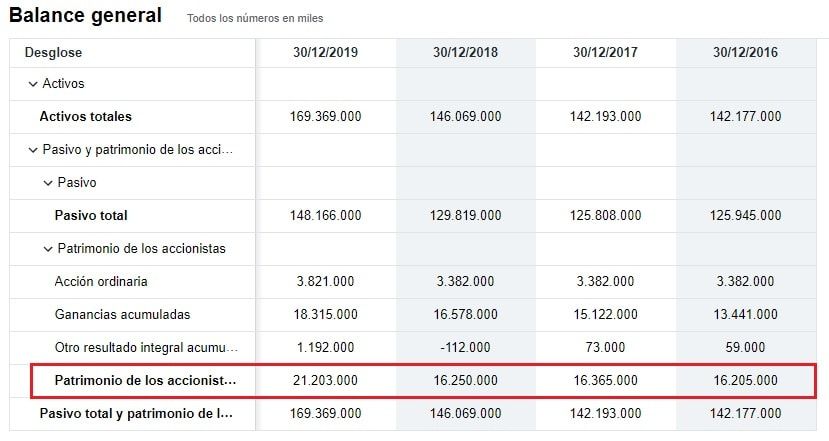The height and width of the screenshot is (441, 829).
Task: Click the 30/12/2019 column header
Action: click(x=326, y=52)
